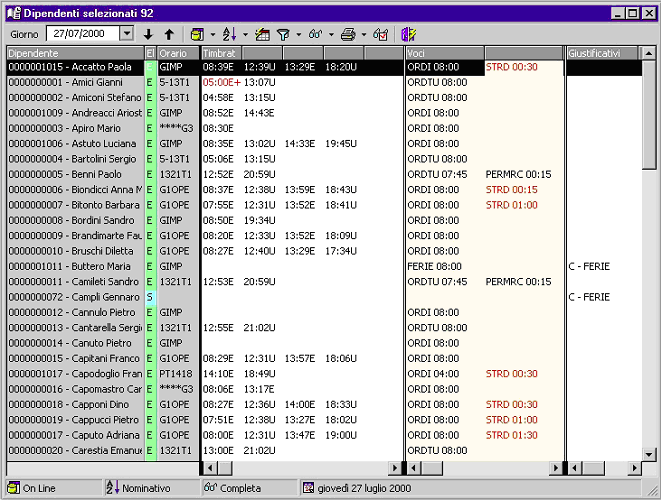The width and height of the screenshot is (661, 500).
Task: Click the up arrow previous day button
Action: pyautogui.click(x=169, y=34)
